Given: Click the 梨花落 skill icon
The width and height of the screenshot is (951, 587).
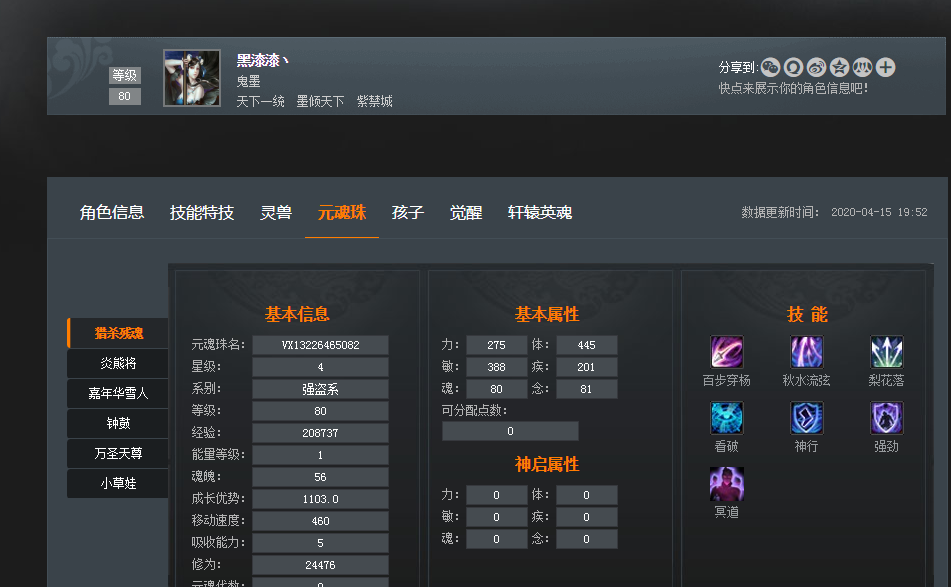Looking at the screenshot, I should tap(887, 352).
